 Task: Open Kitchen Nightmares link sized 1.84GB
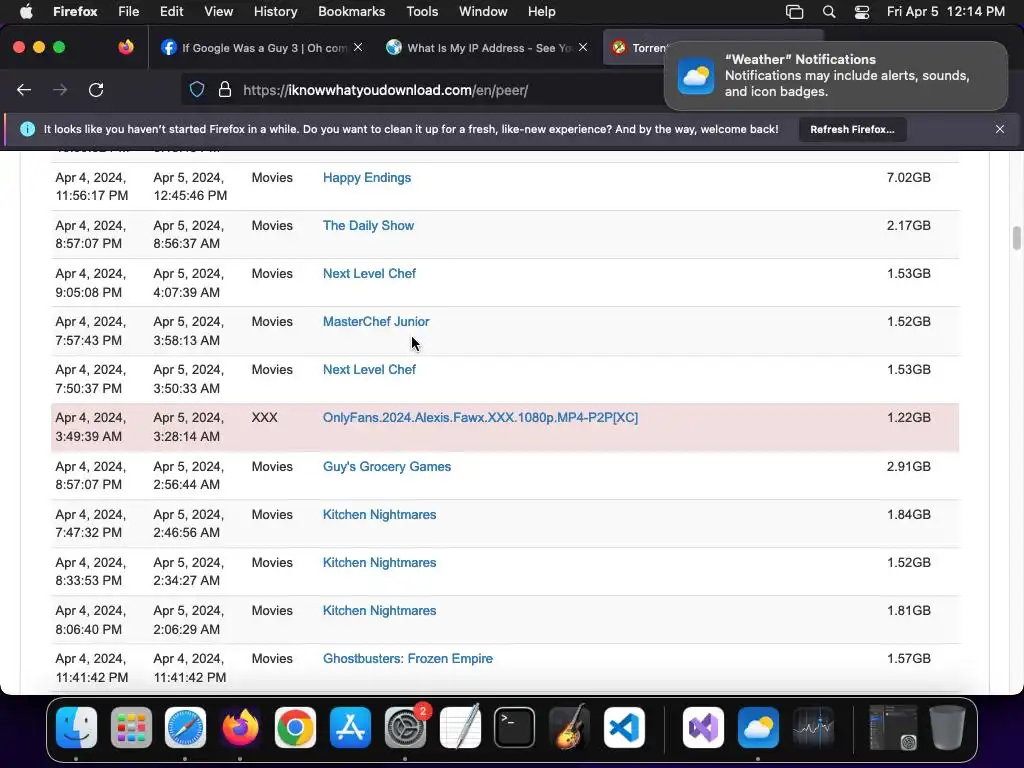[x=379, y=515]
